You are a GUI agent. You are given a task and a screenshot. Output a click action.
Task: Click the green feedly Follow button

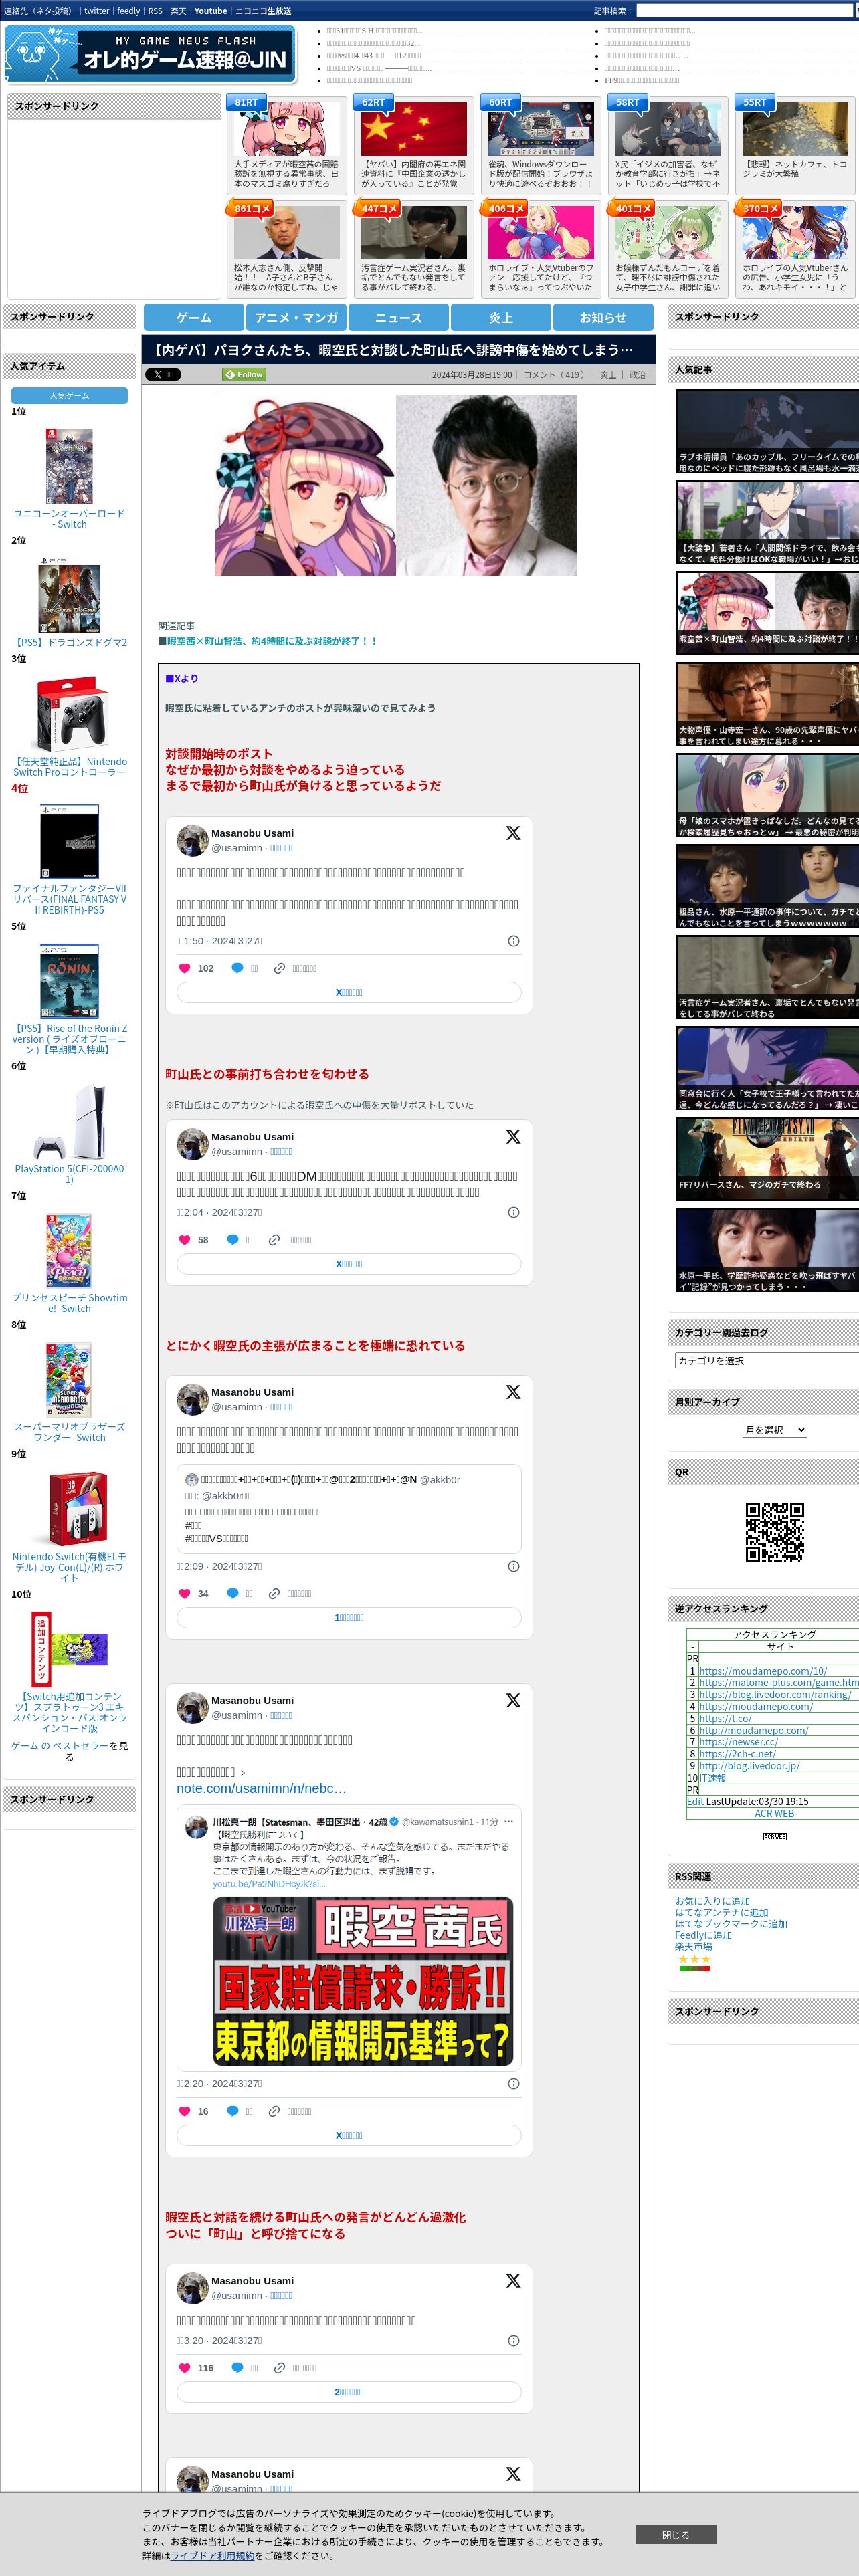click(x=244, y=375)
